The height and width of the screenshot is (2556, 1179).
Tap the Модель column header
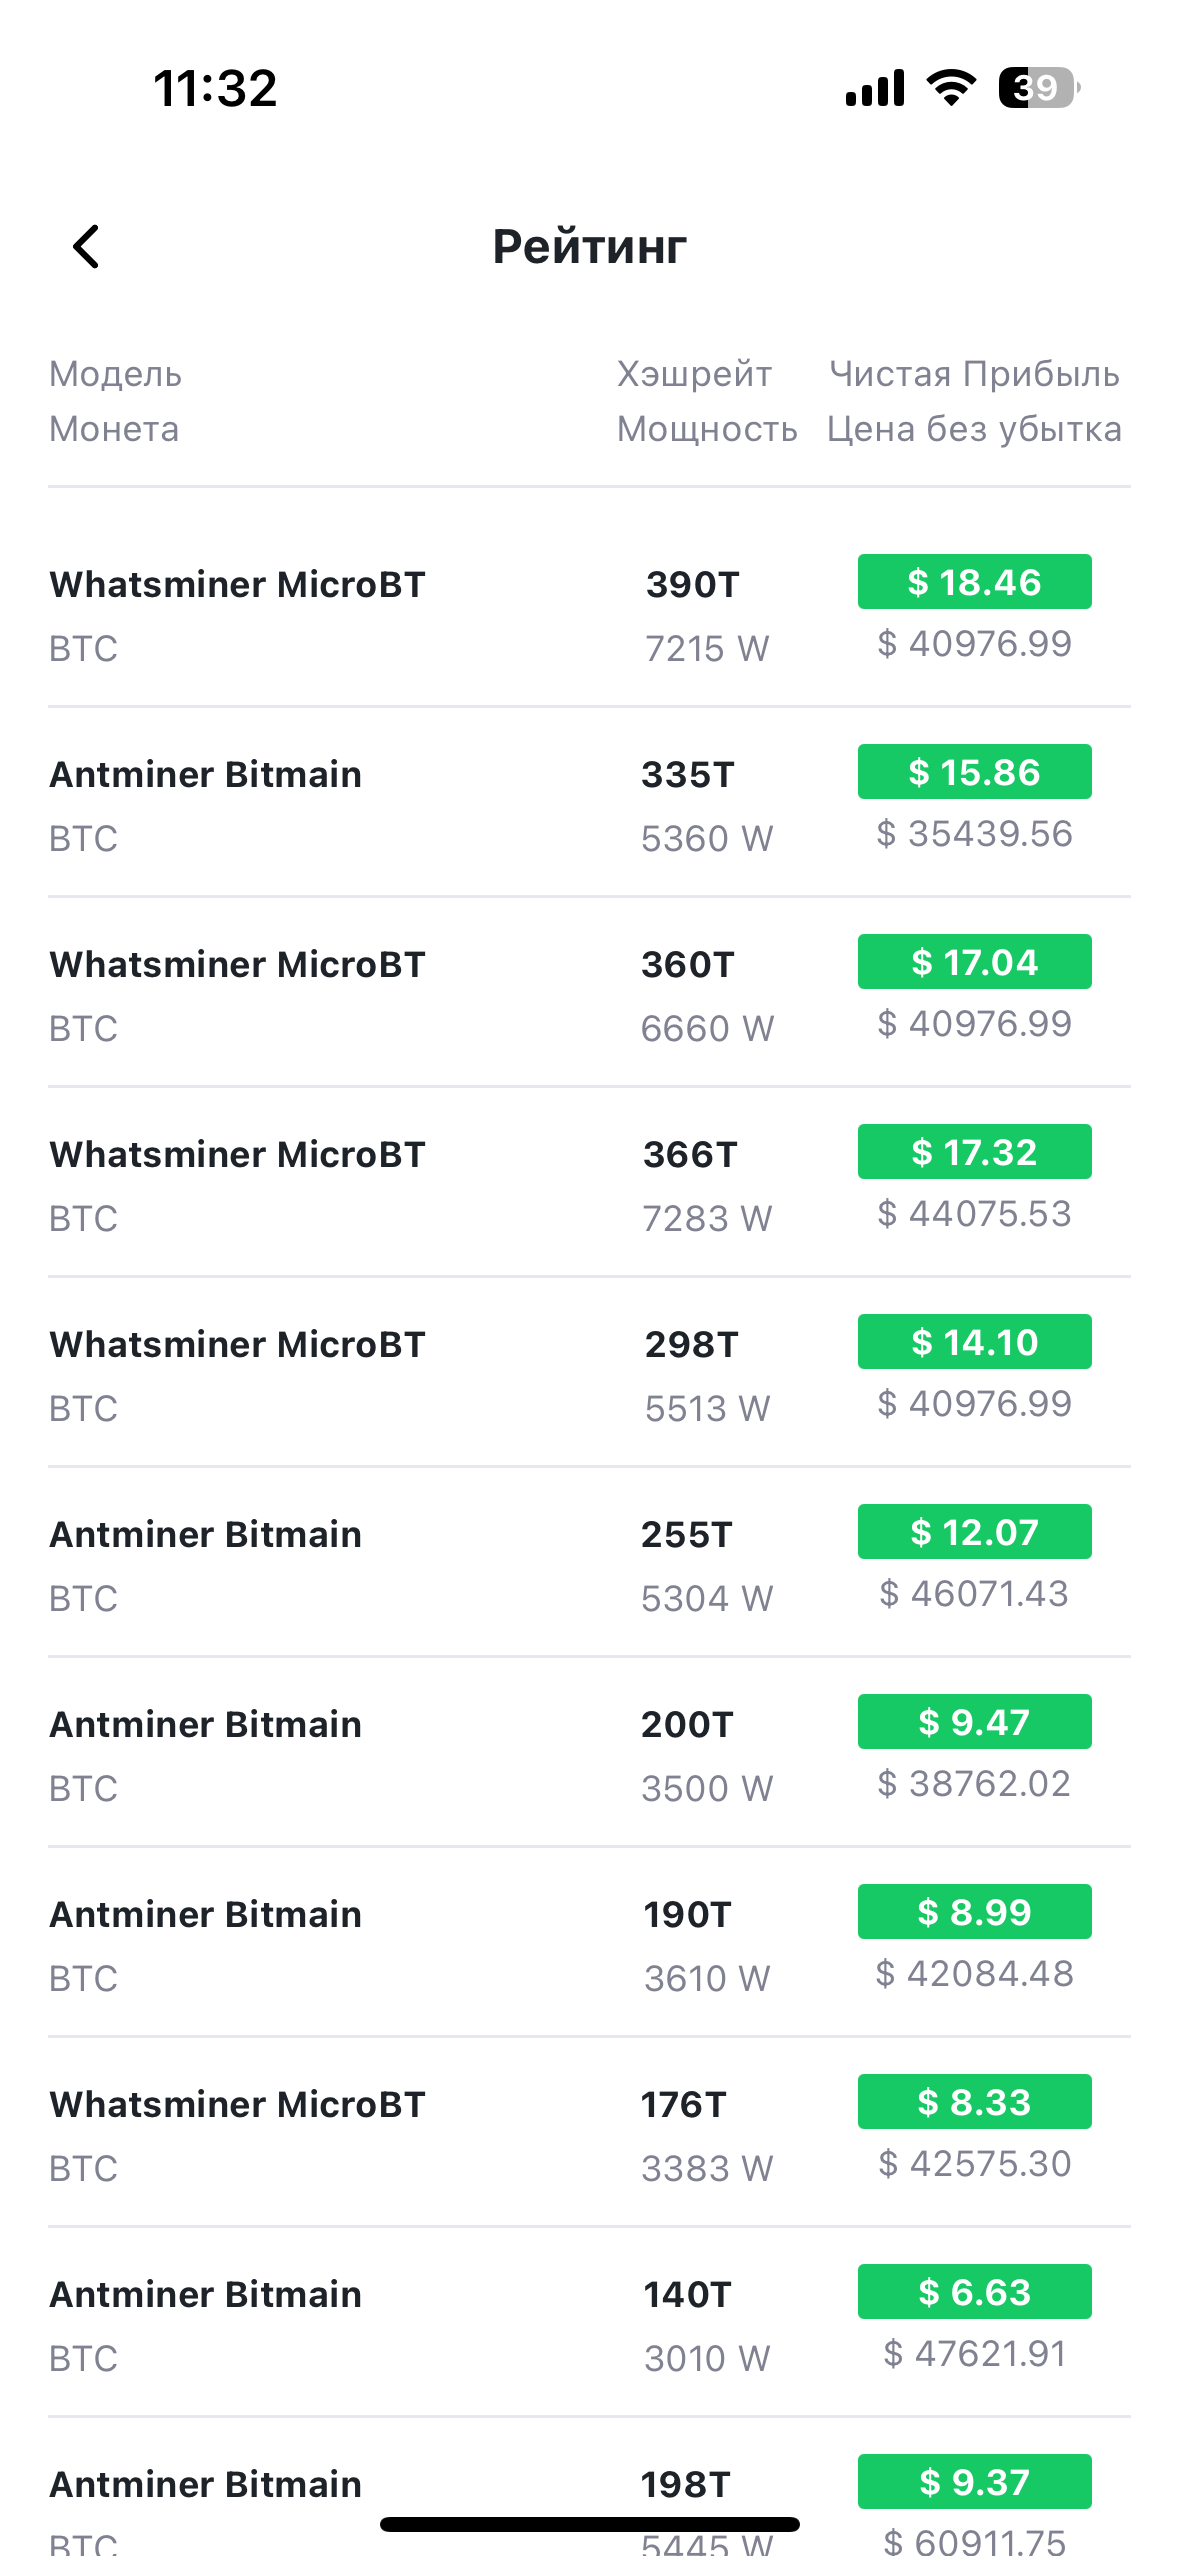(x=116, y=374)
